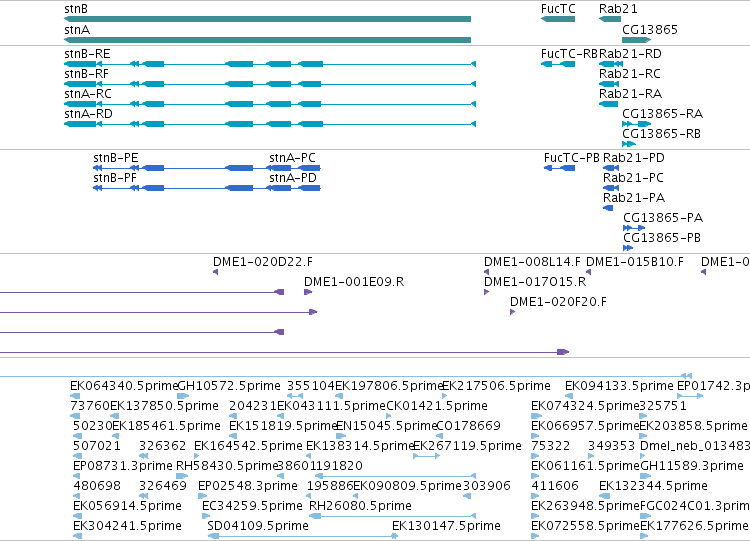Select EST GH10572.5prime

183,396
